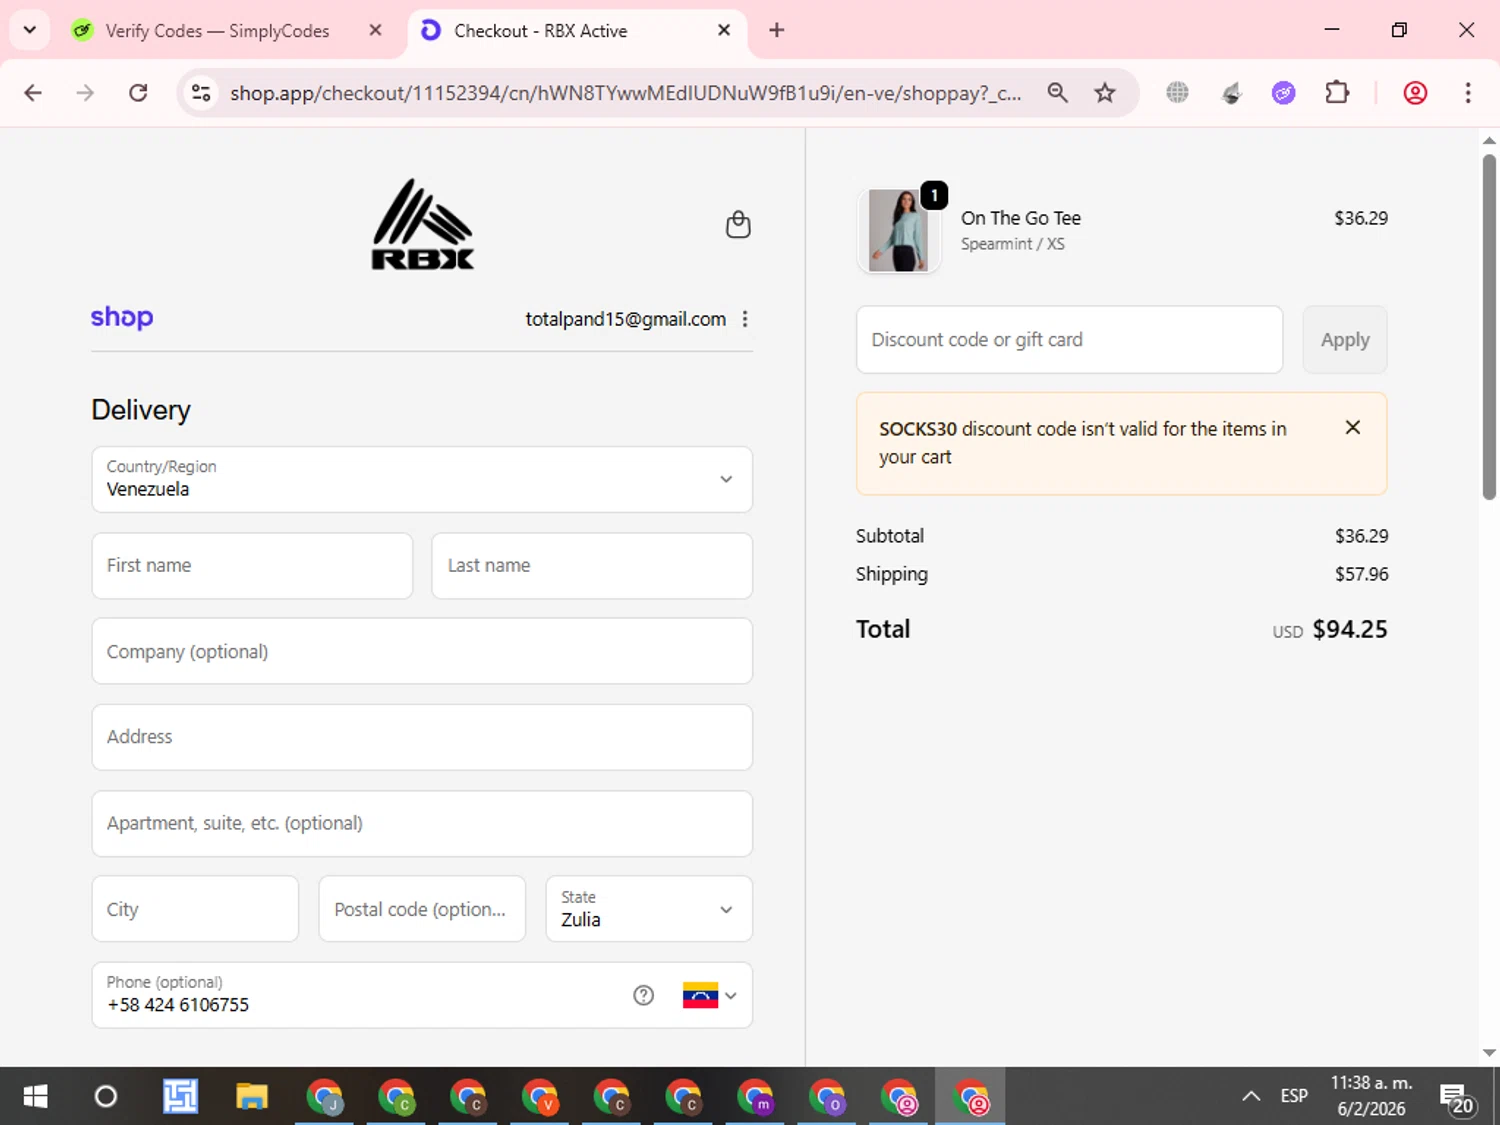Open the Venezuela flag country code dropdown
This screenshot has height=1125, width=1500.
(x=710, y=995)
